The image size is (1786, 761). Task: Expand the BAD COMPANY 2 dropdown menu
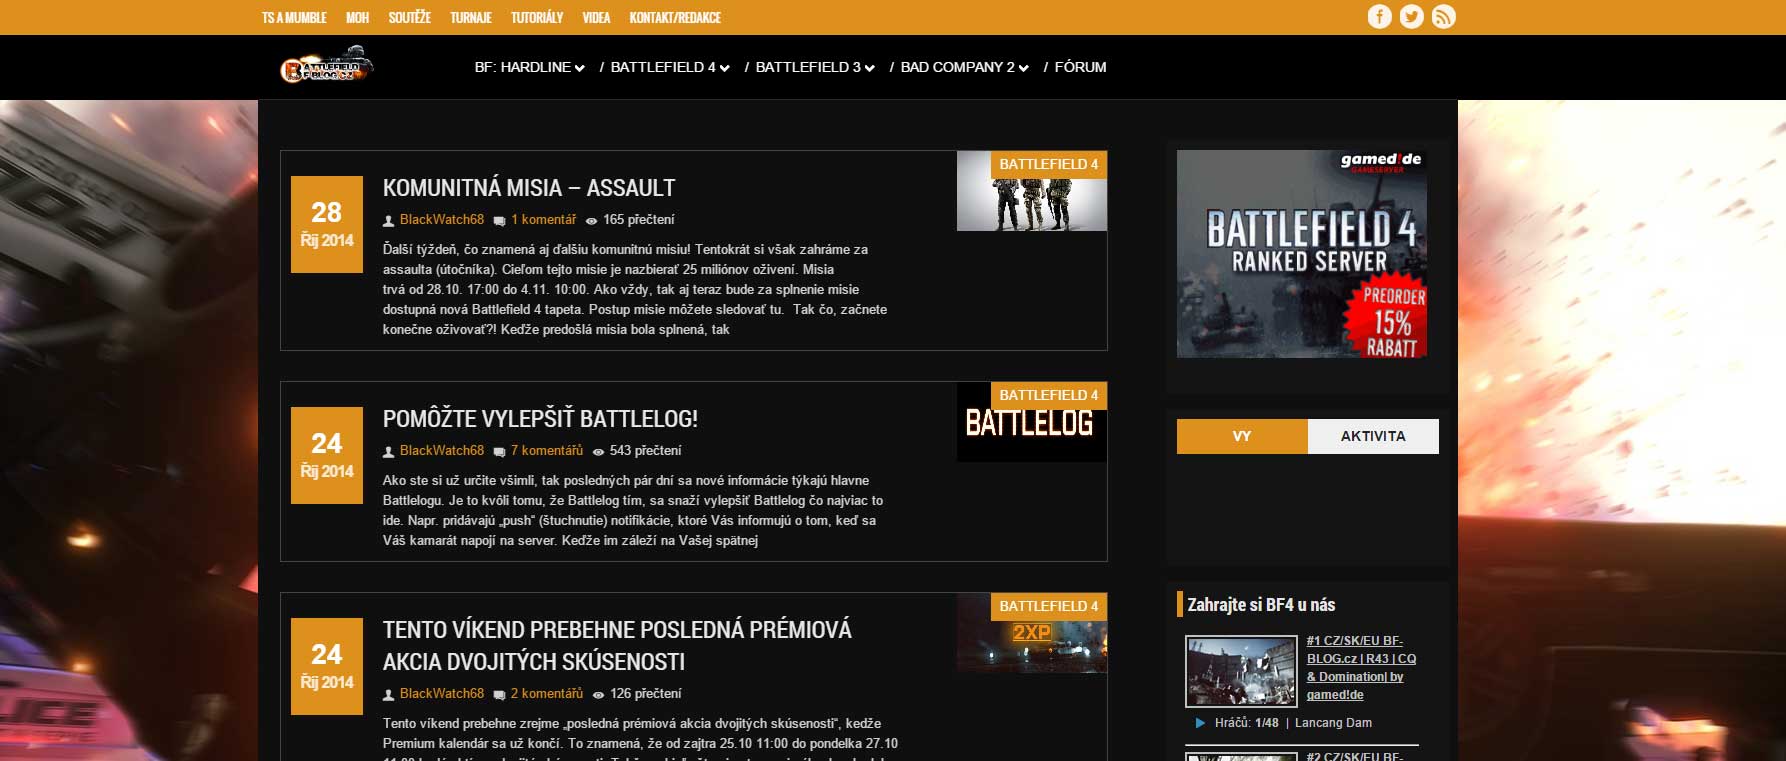[x=964, y=67]
